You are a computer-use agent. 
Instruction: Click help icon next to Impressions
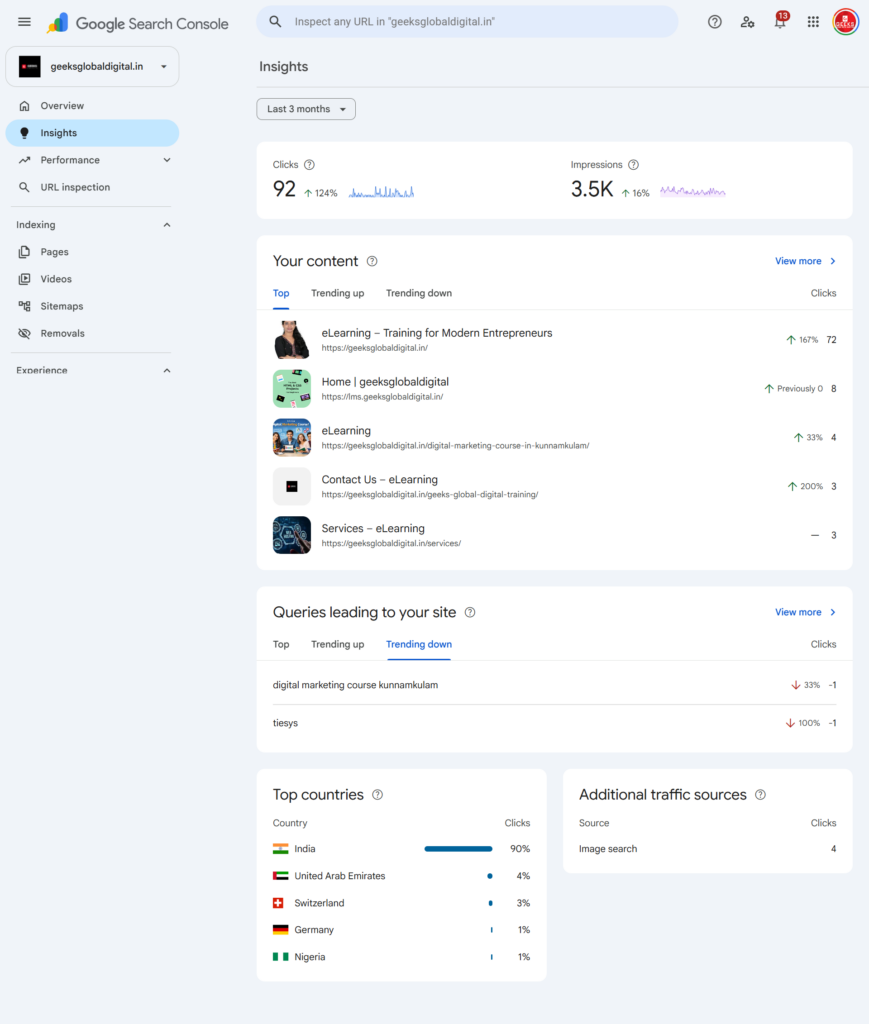633,165
